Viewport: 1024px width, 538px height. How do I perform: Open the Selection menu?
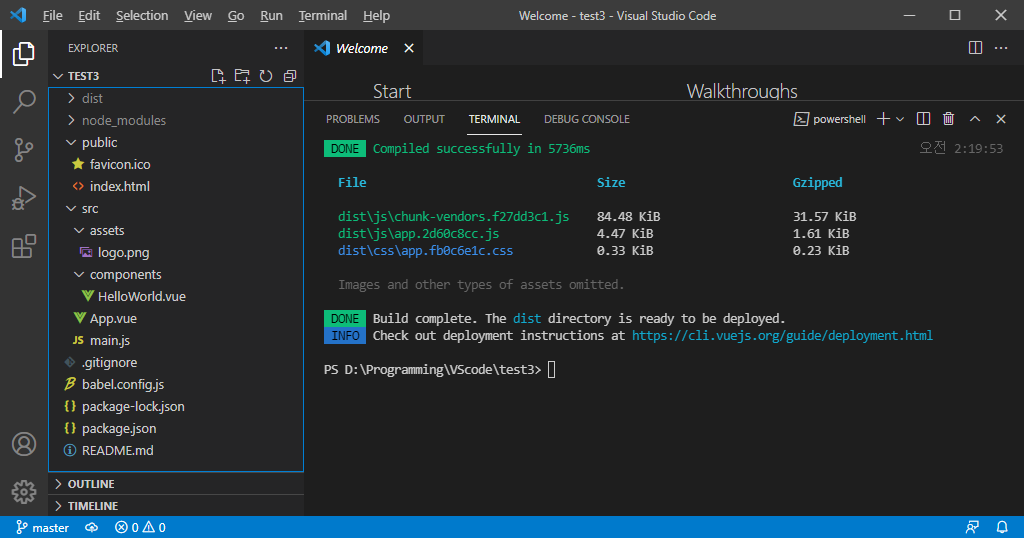pos(142,16)
